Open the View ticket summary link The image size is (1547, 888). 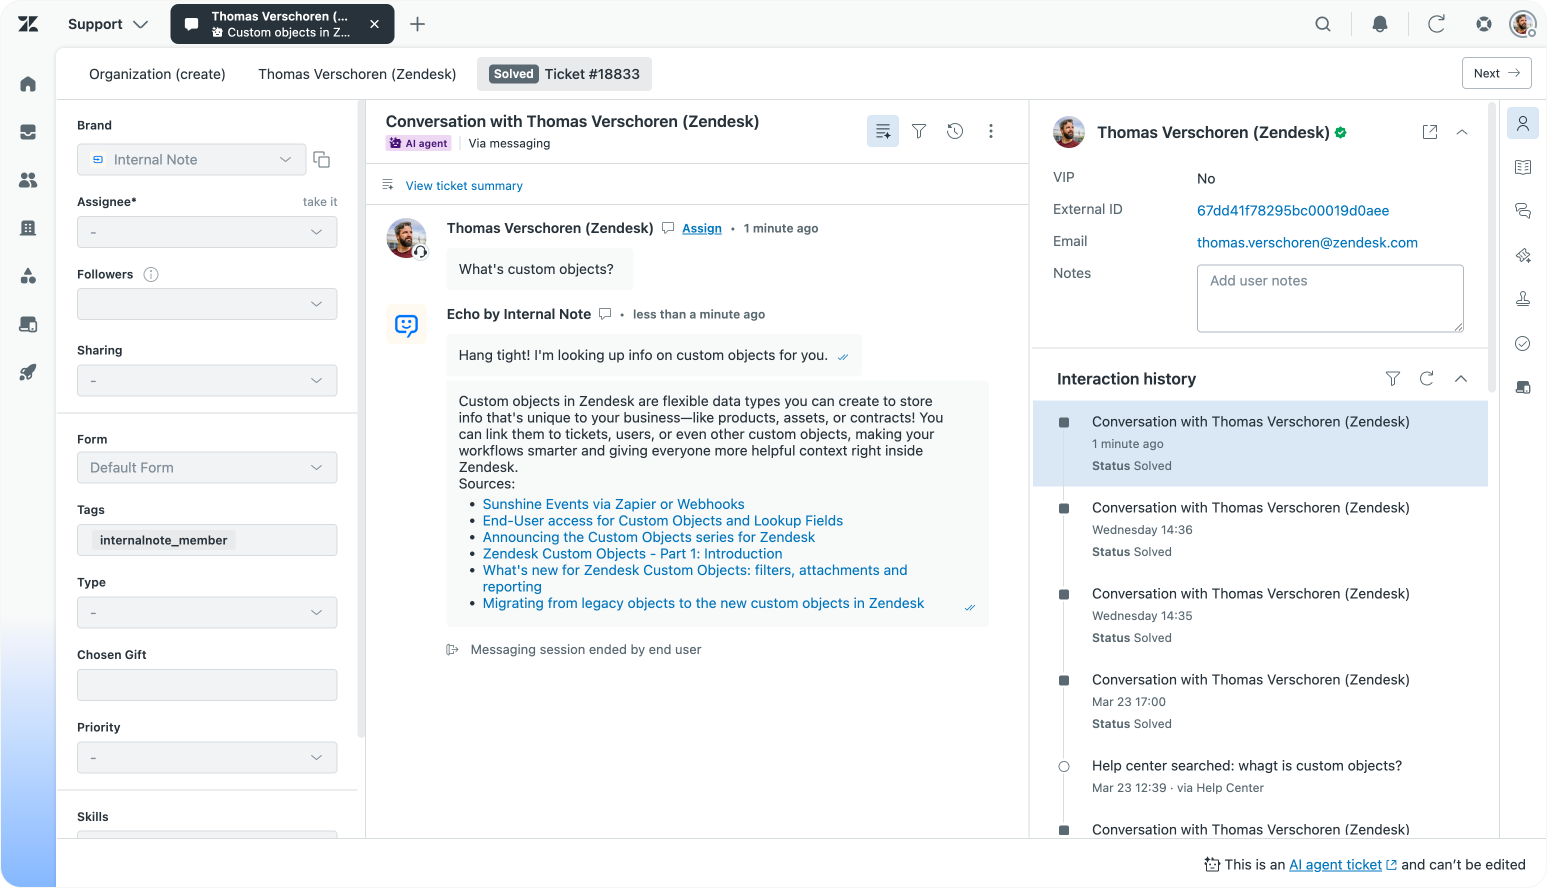point(464,186)
